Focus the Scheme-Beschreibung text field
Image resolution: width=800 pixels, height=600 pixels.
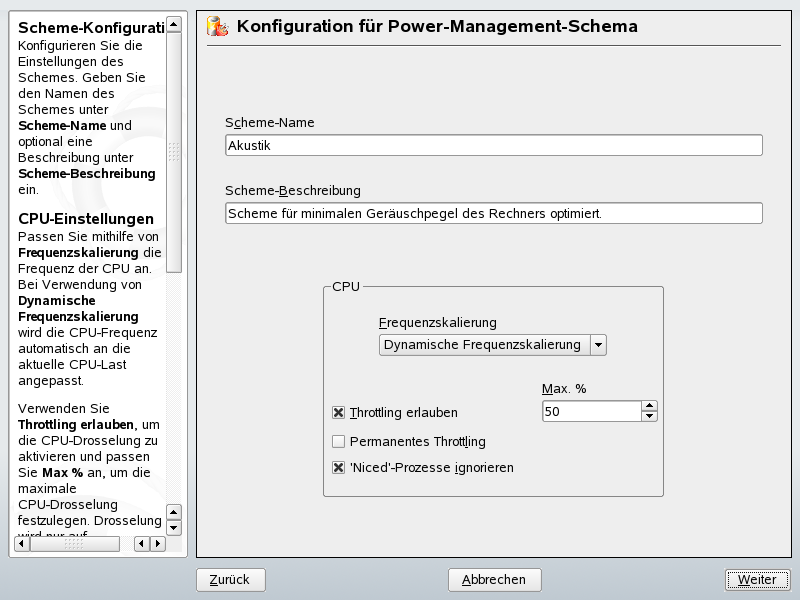click(x=494, y=213)
